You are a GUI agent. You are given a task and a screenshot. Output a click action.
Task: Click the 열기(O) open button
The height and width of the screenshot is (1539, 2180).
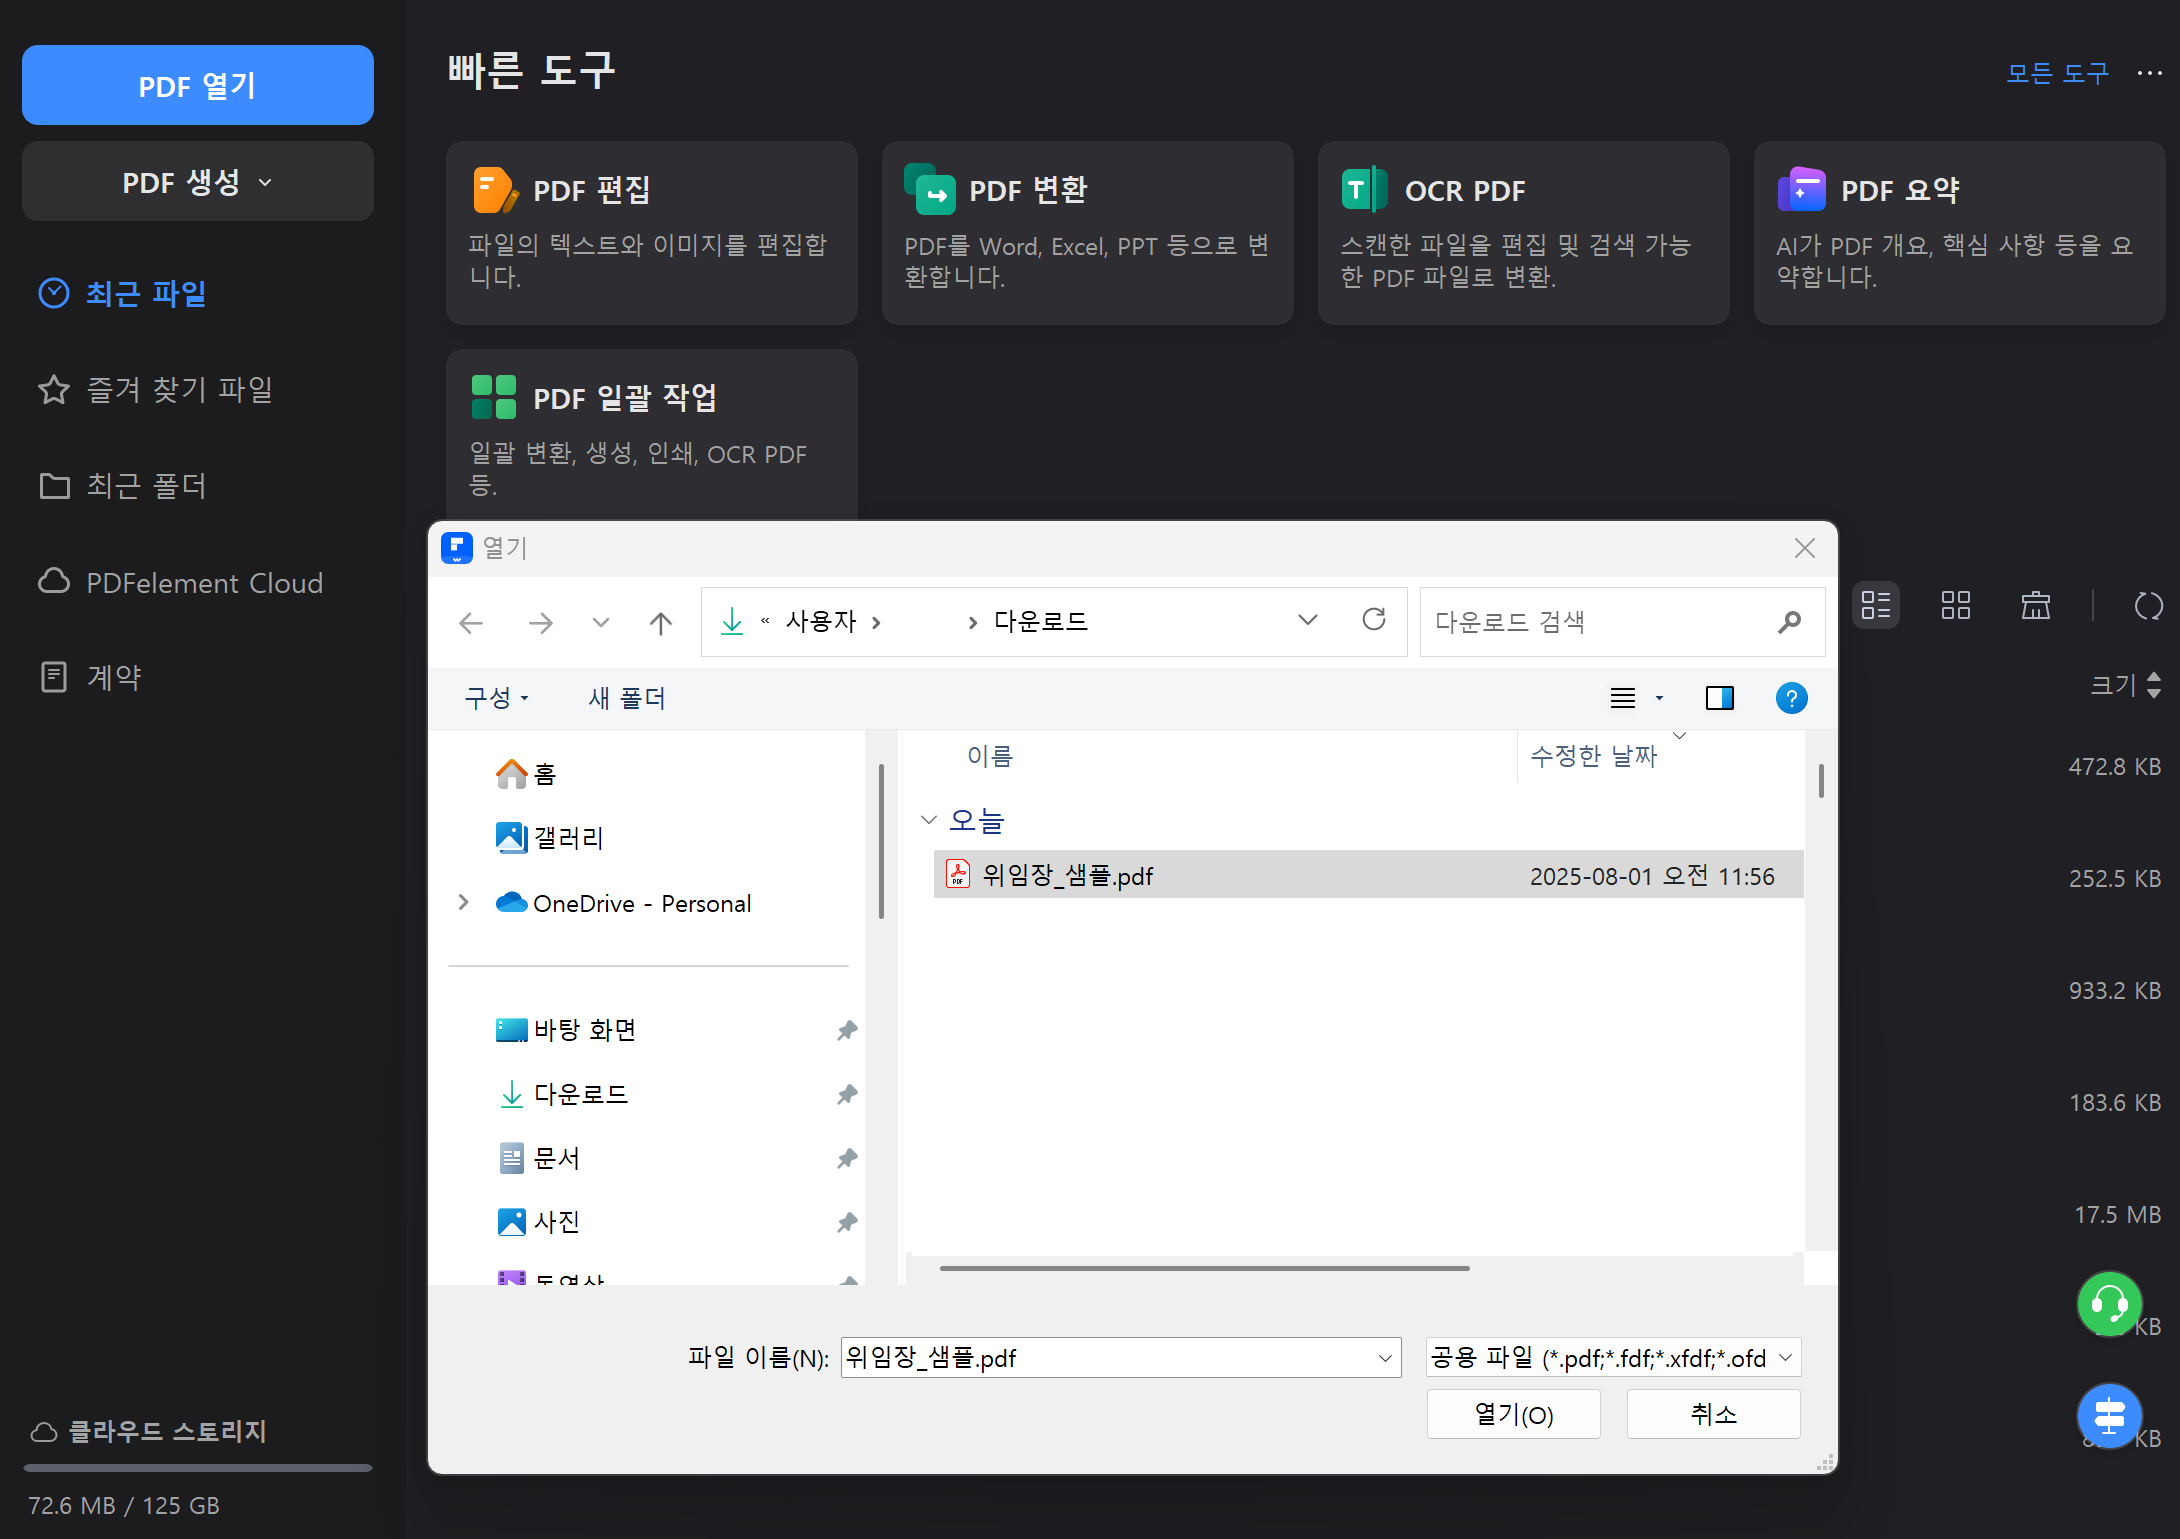click(1512, 1414)
